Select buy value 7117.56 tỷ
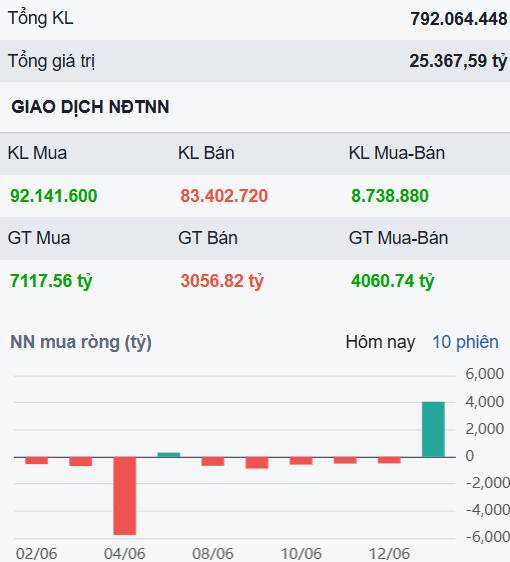The width and height of the screenshot is (510, 562). pyautogui.click(x=51, y=281)
